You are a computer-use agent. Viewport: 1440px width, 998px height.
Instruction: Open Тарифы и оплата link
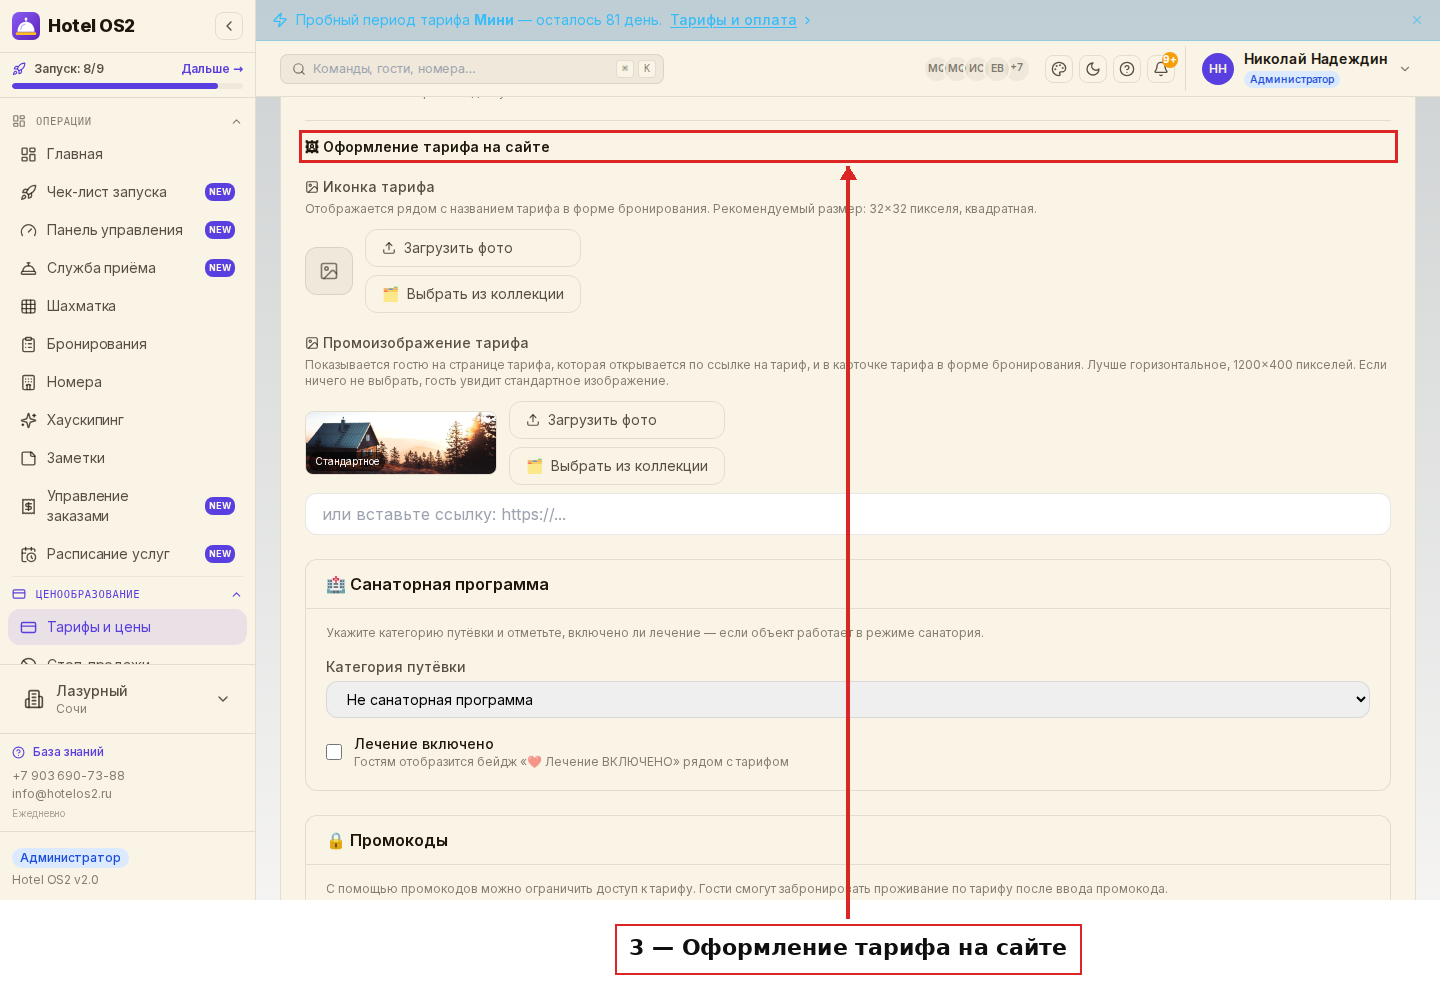733,20
